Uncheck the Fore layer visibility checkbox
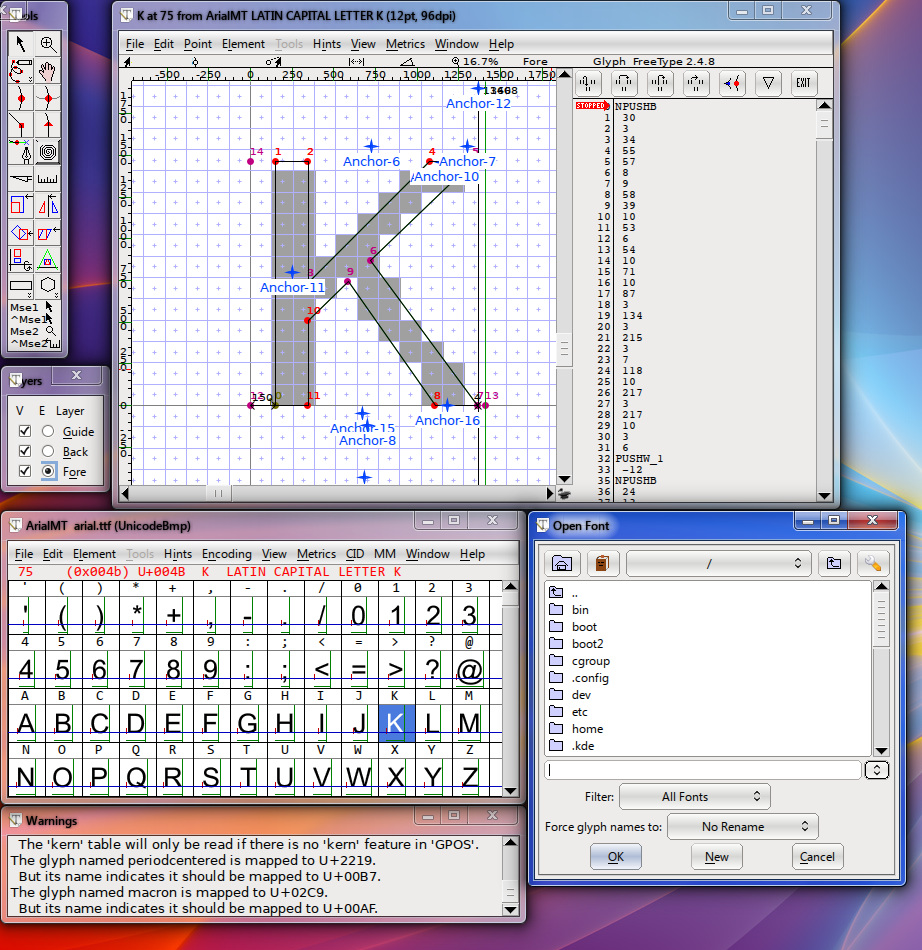Viewport: 922px width, 950px height. tap(24, 472)
